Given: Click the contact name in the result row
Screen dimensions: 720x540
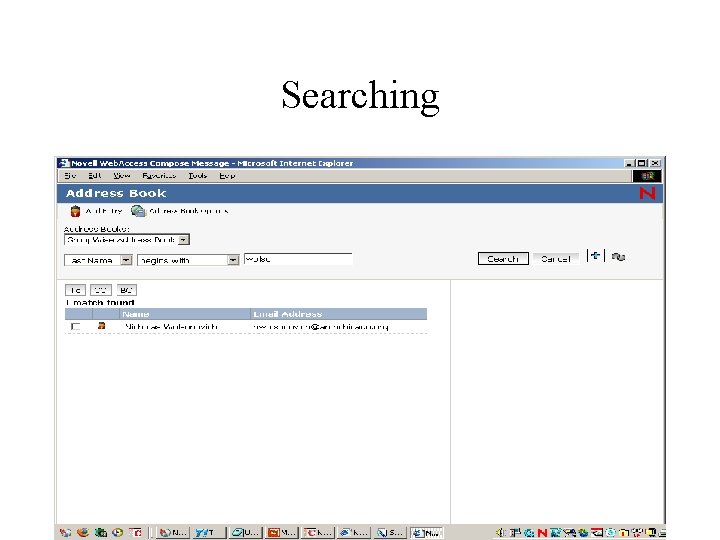Looking at the screenshot, I should (171, 326).
